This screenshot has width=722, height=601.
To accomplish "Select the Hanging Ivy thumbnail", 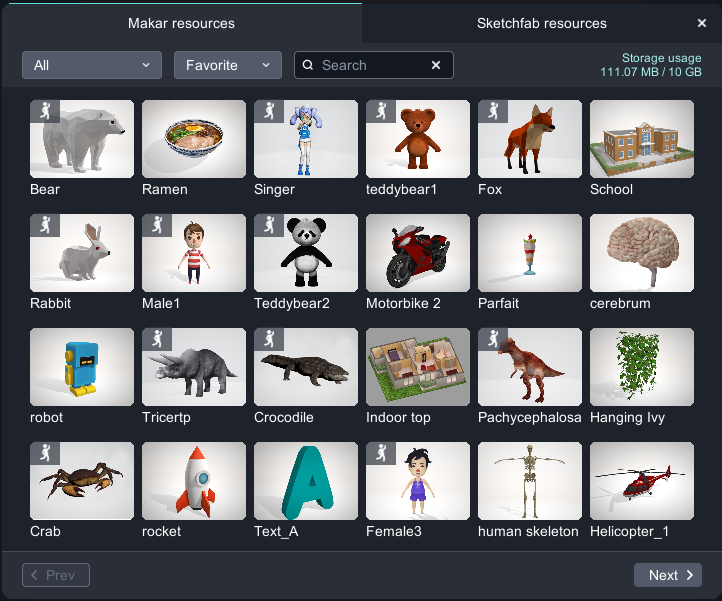I will pos(642,367).
